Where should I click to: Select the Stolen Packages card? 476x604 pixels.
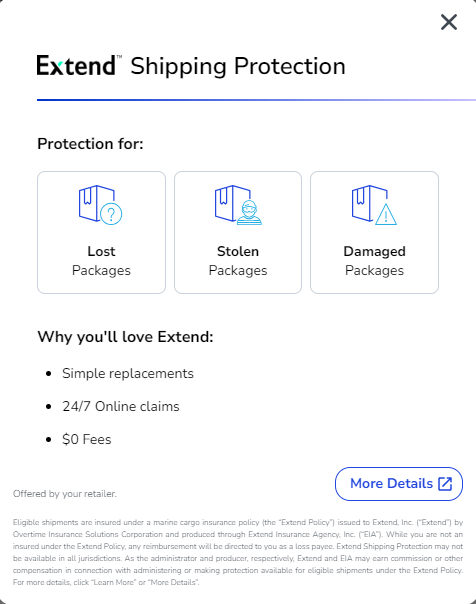[238, 232]
